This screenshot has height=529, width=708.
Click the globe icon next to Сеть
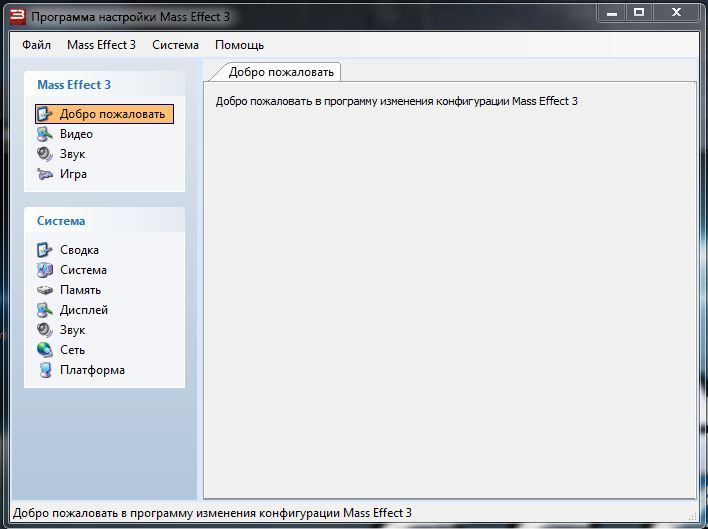45,350
